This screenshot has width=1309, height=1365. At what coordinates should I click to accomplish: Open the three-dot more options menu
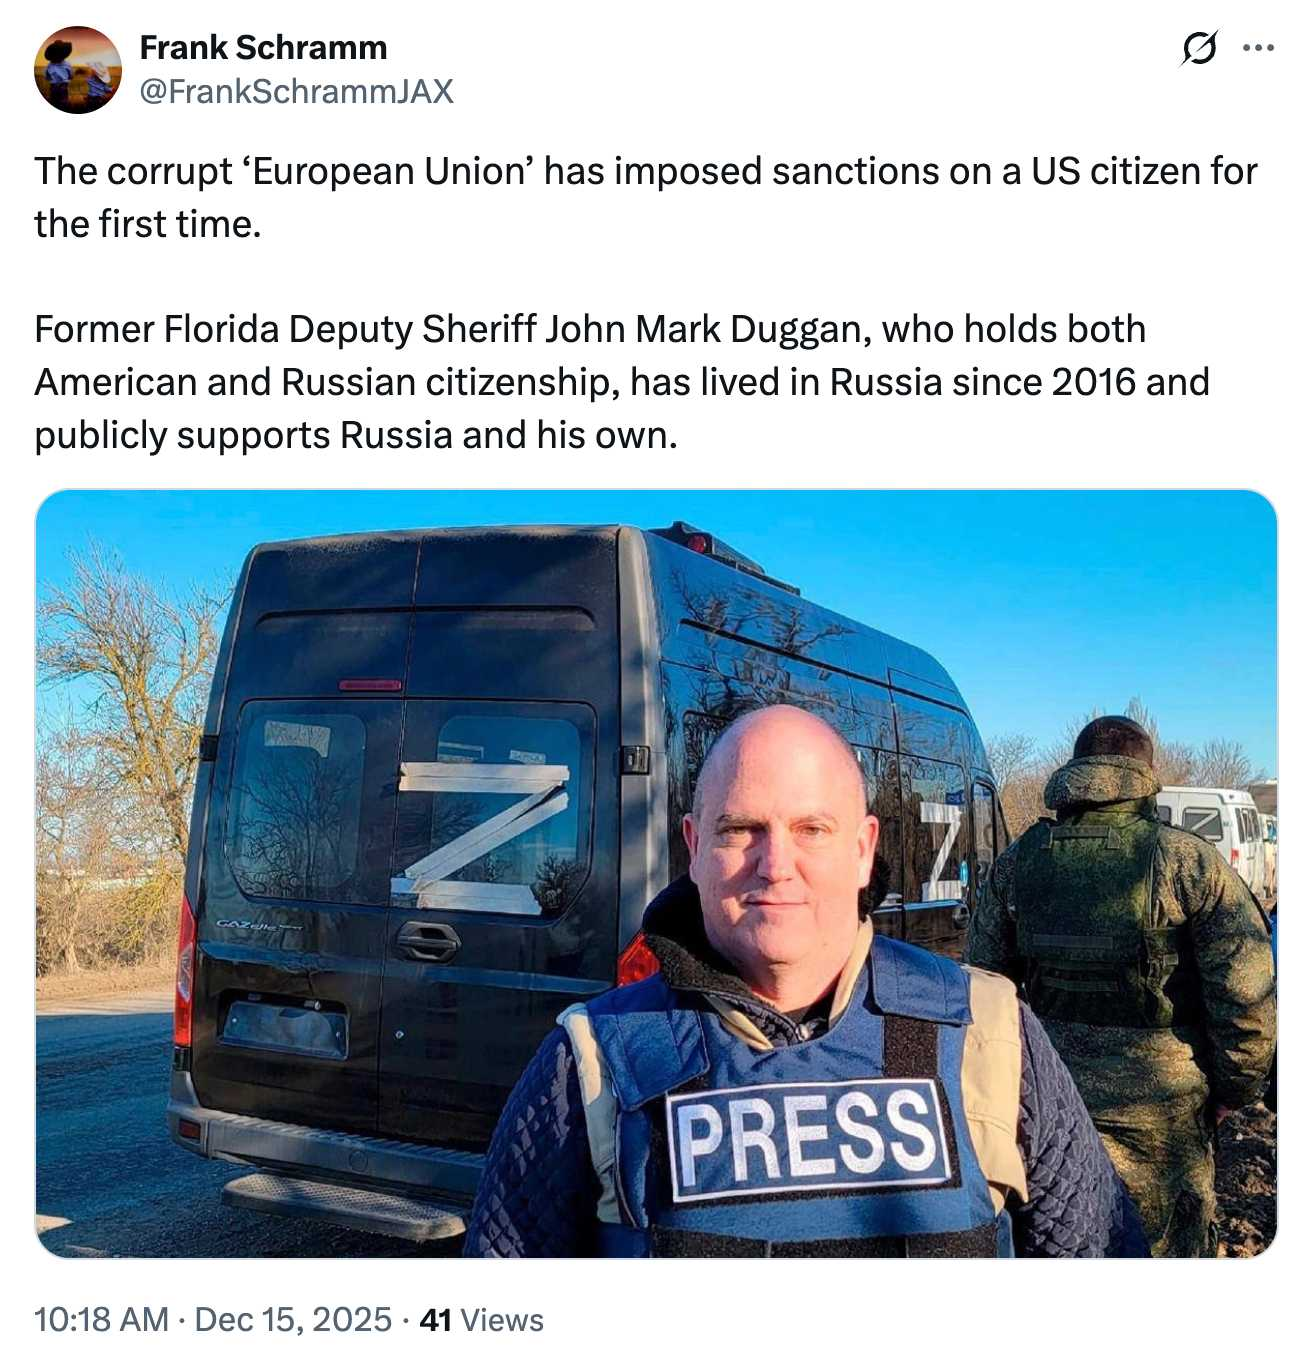coord(1258,47)
